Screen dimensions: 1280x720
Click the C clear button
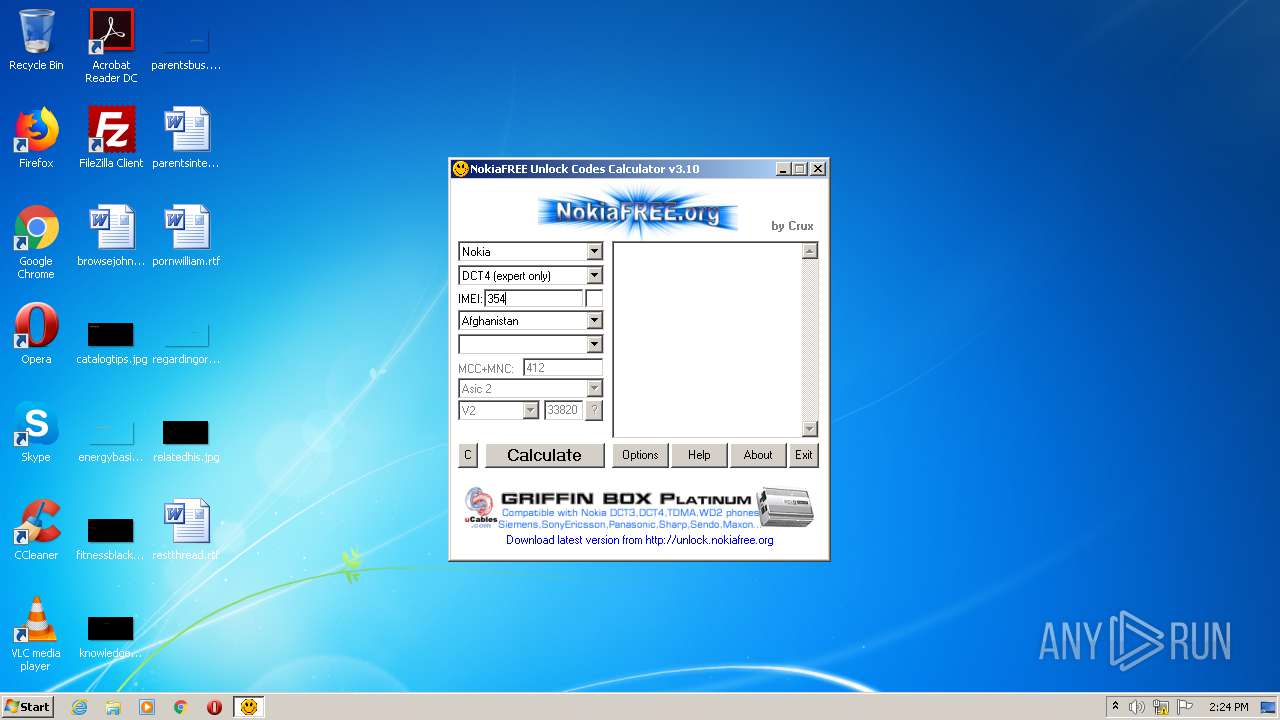(x=467, y=455)
